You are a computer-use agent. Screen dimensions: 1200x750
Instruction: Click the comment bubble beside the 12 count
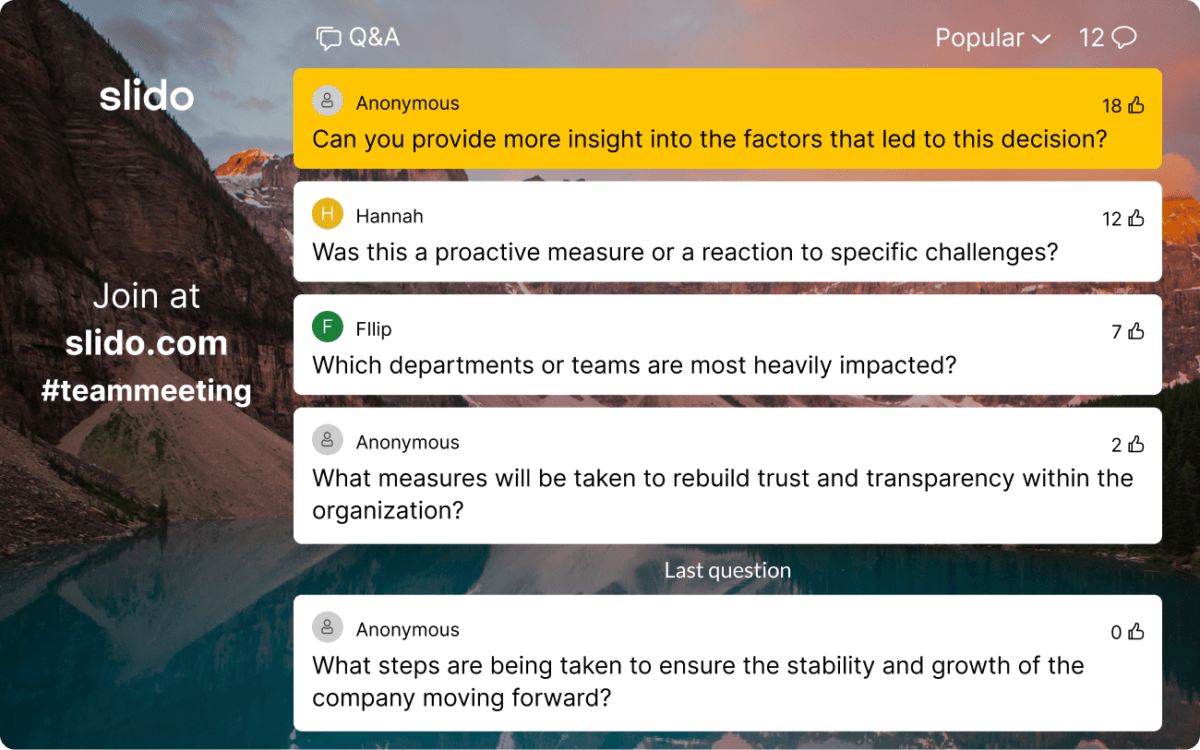click(1122, 37)
